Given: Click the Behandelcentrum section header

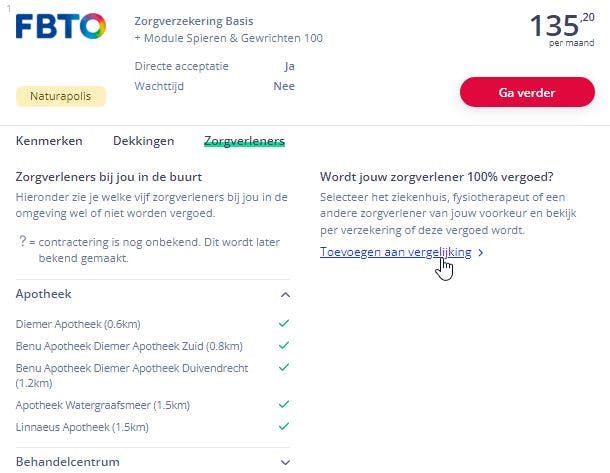Looking at the screenshot, I should 68,462.
